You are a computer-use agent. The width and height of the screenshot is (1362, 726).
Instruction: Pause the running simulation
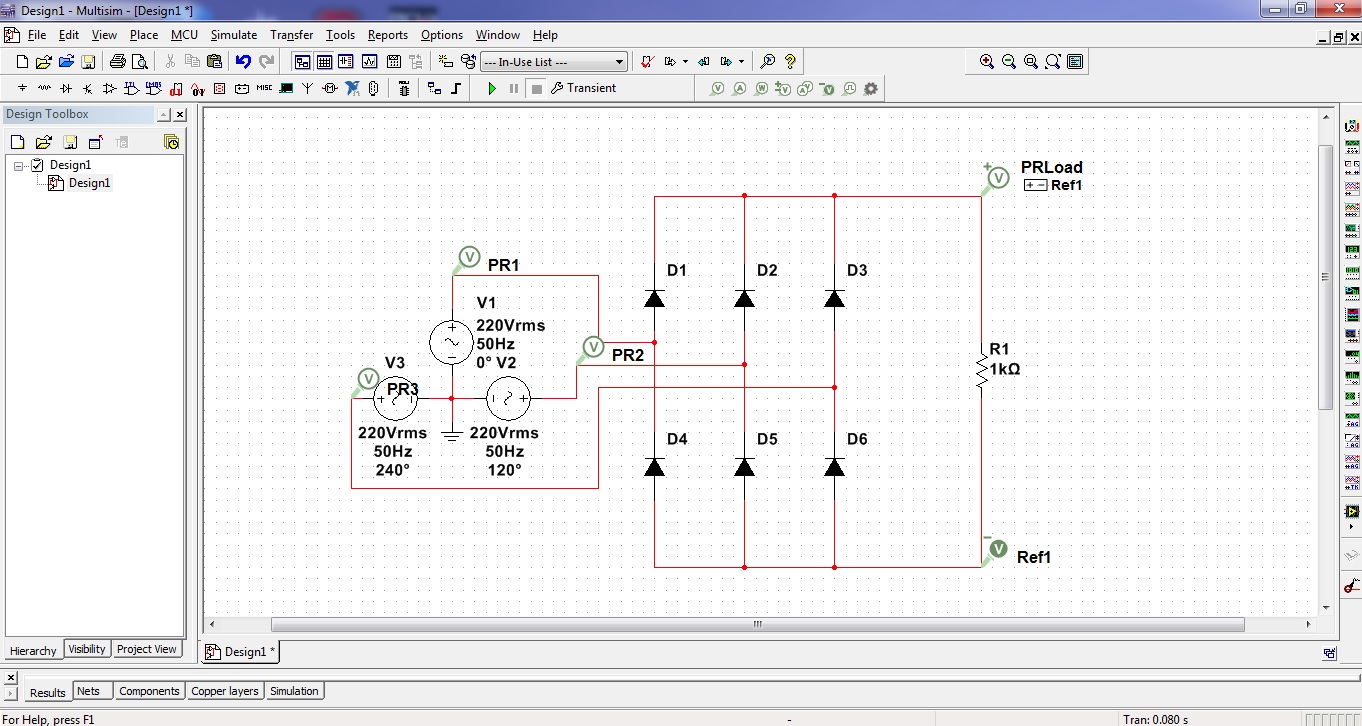pos(512,88)
